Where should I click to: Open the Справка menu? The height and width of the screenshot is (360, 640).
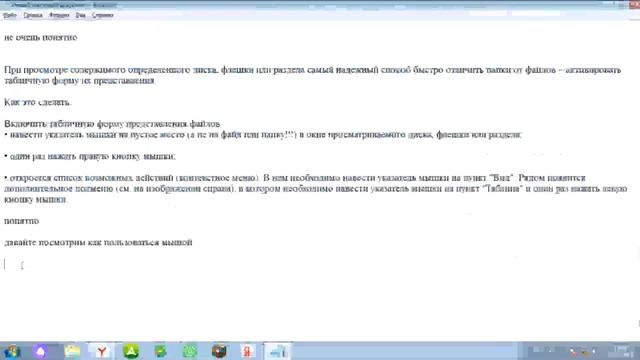[x=102, y=15]
